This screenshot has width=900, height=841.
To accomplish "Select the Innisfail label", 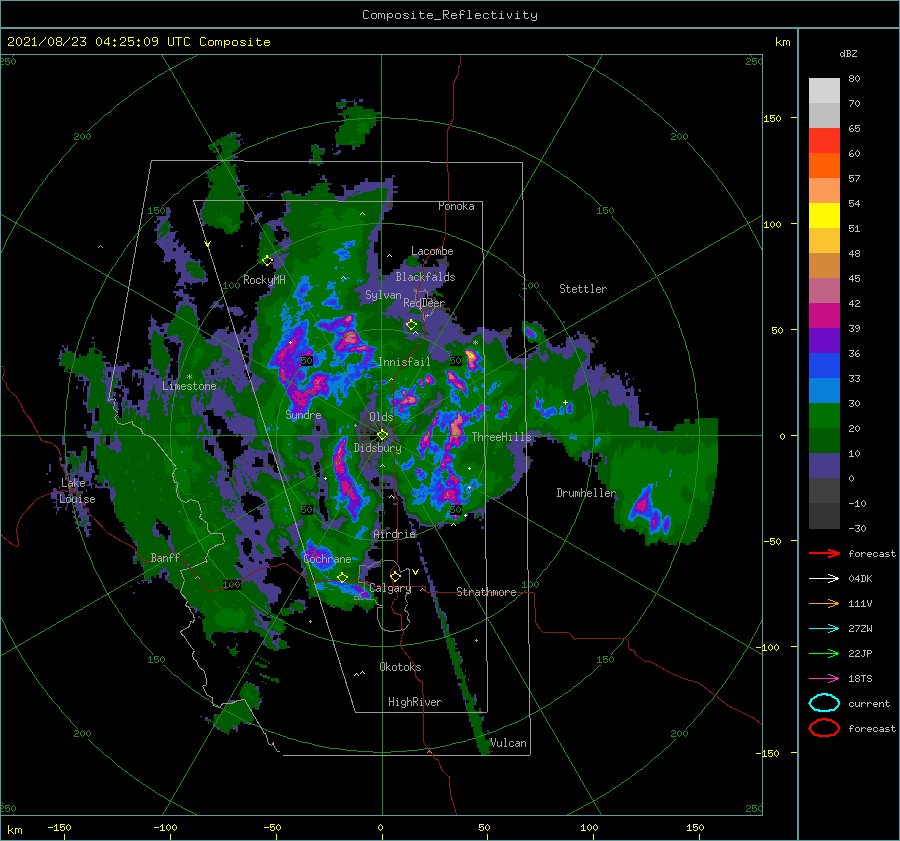I will (x=404, y=362).
